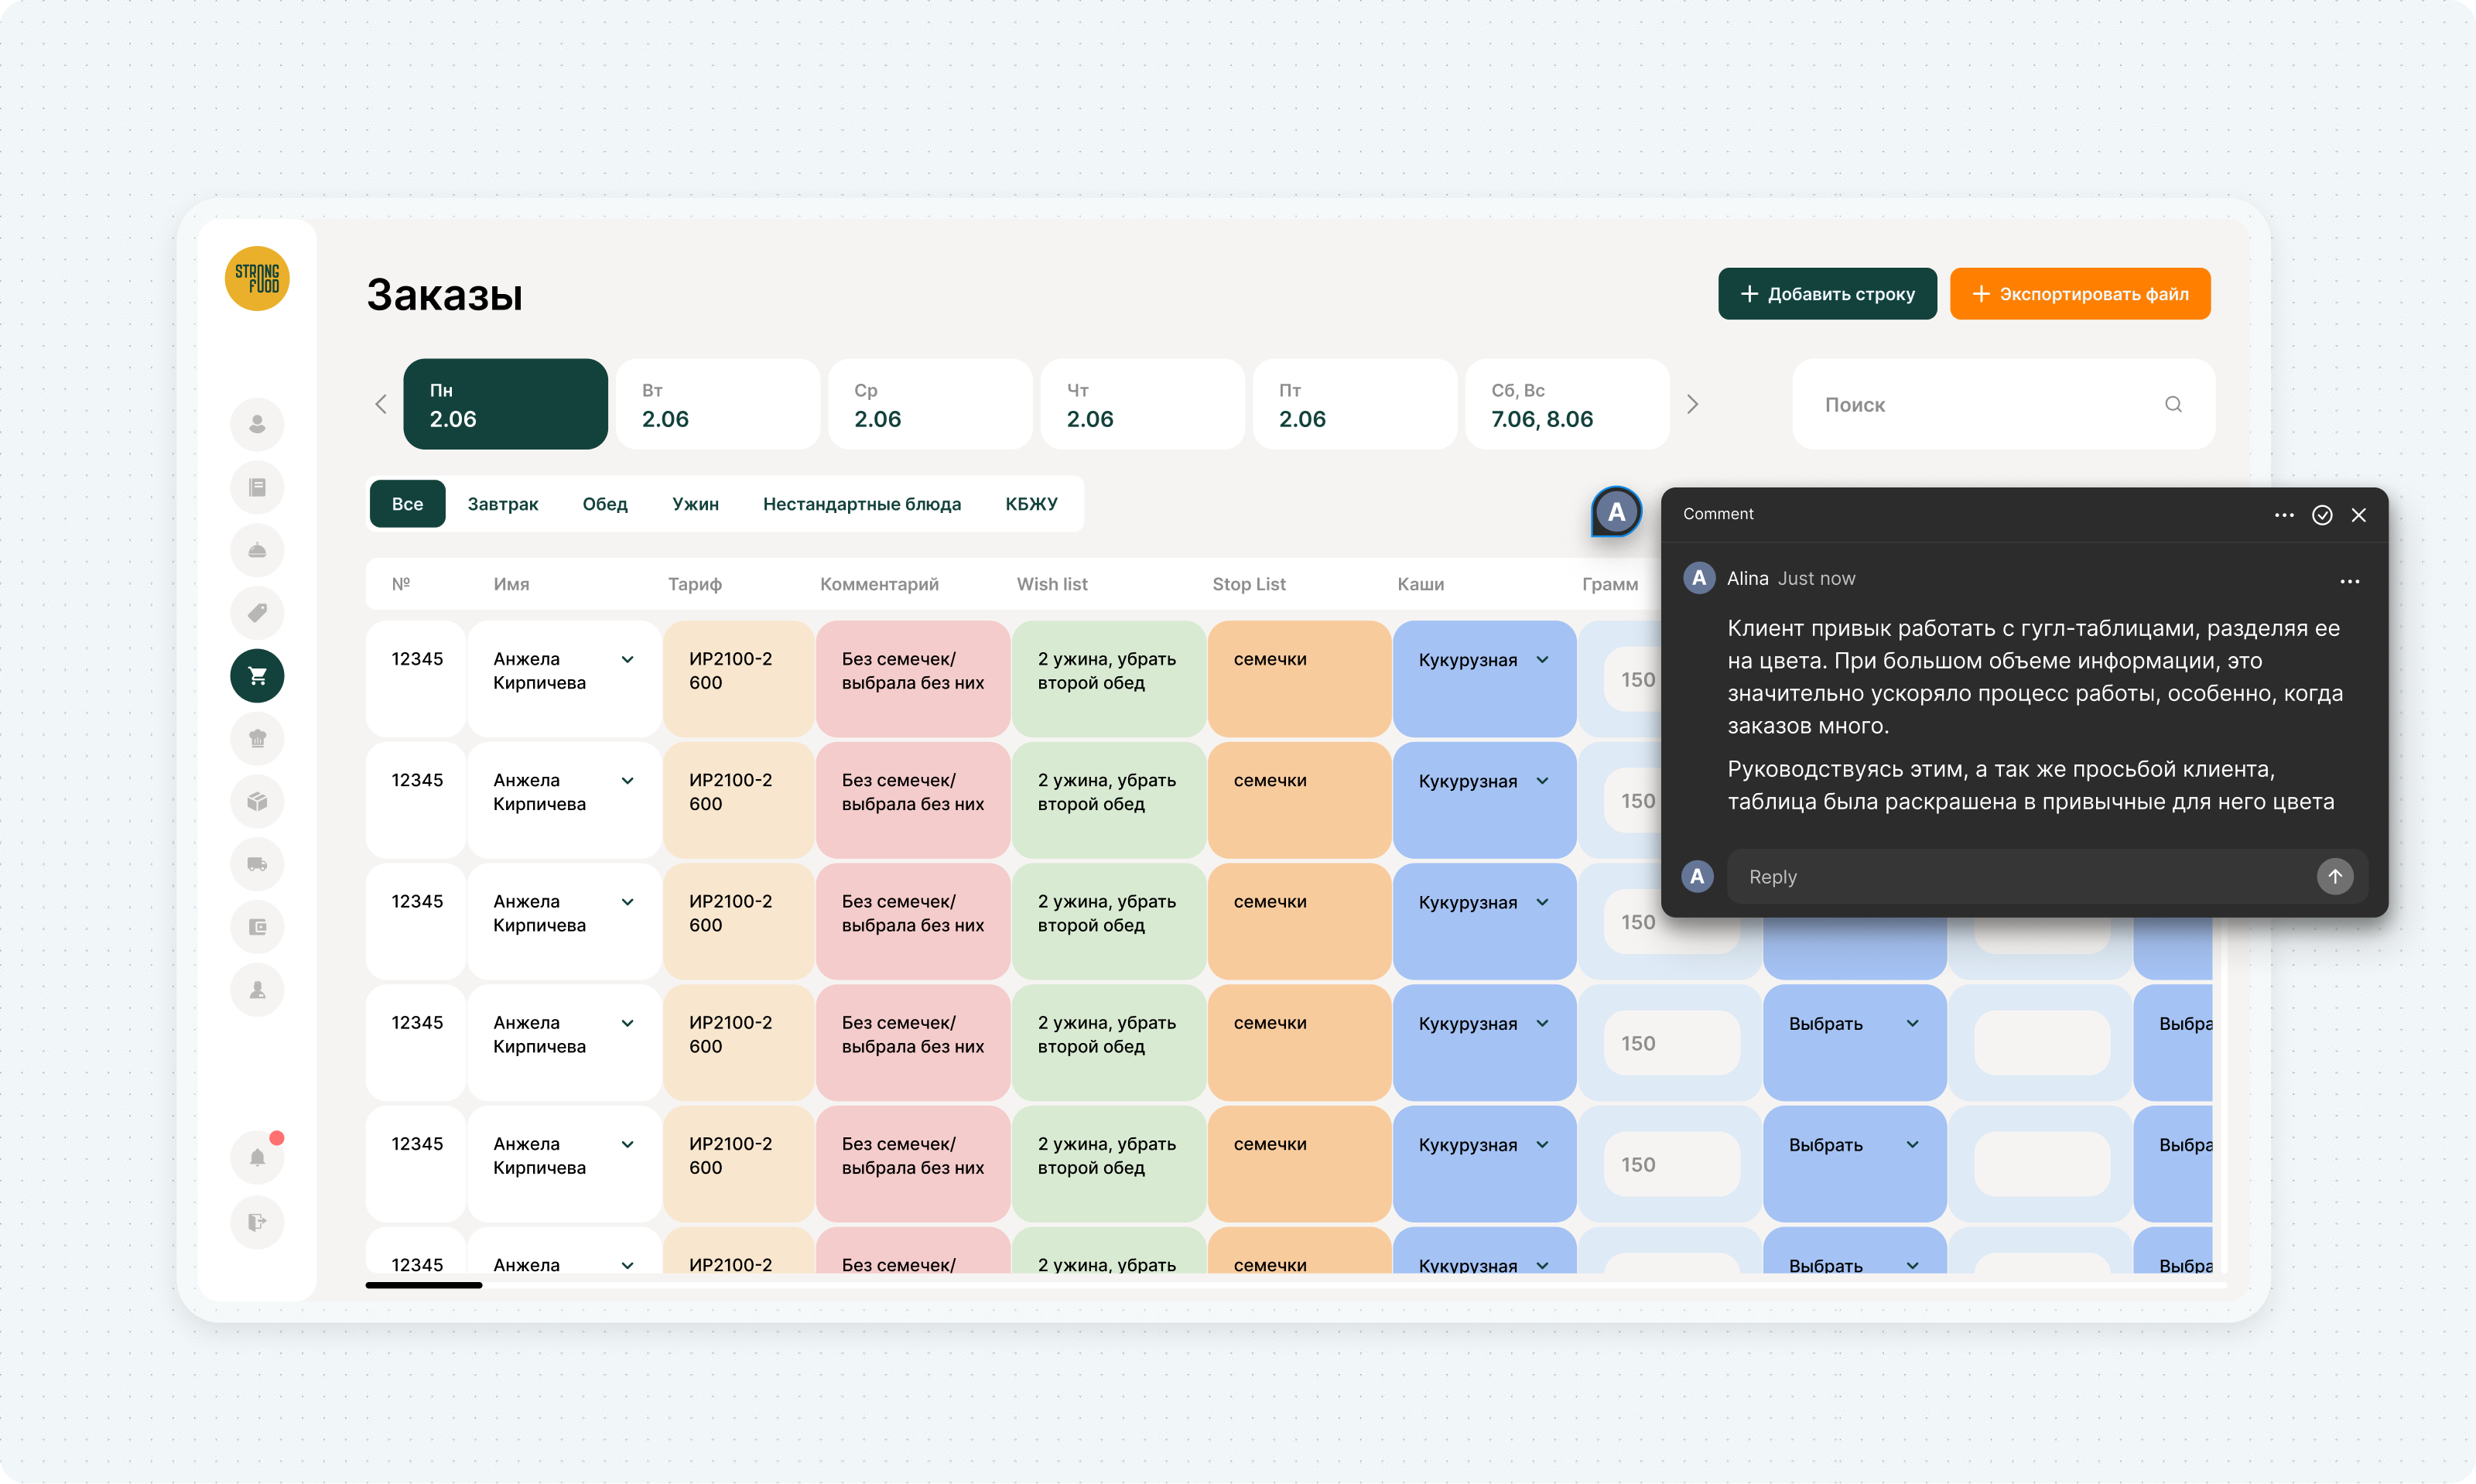The image size is (2476, 1484).
Task: Open the delivery truck section
Action: coord(257,864)
